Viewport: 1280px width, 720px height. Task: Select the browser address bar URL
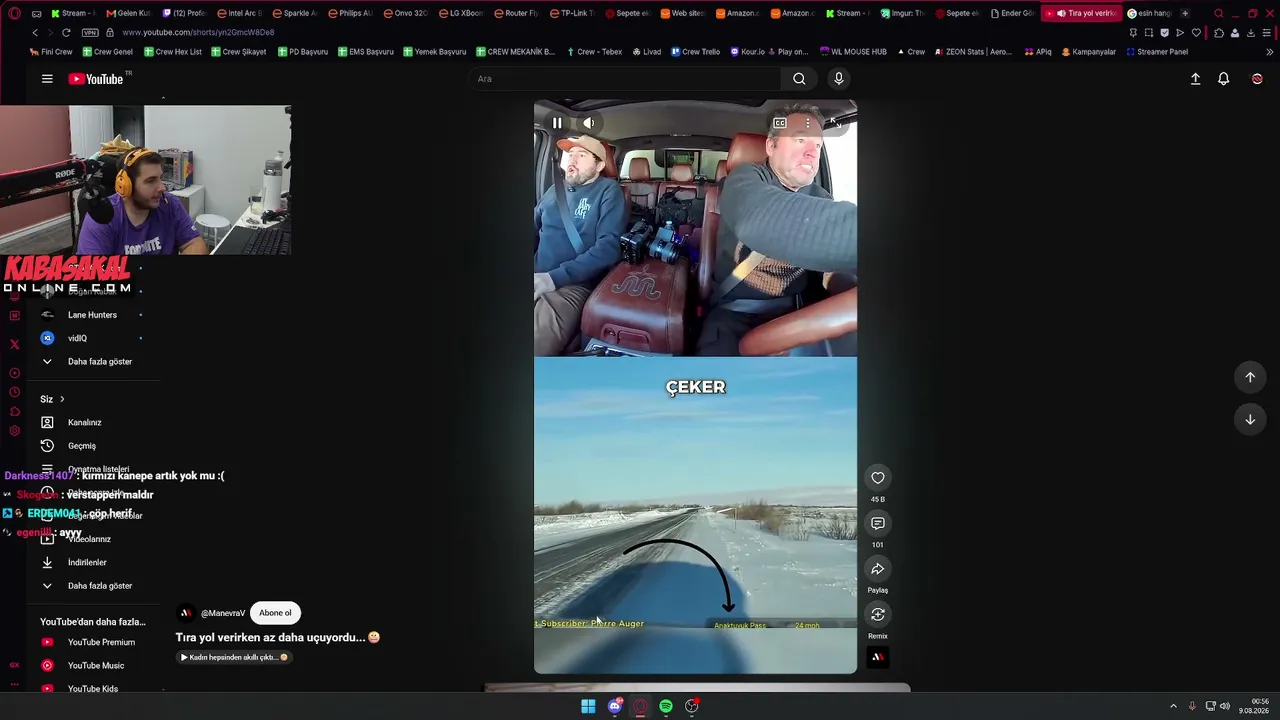198,32
